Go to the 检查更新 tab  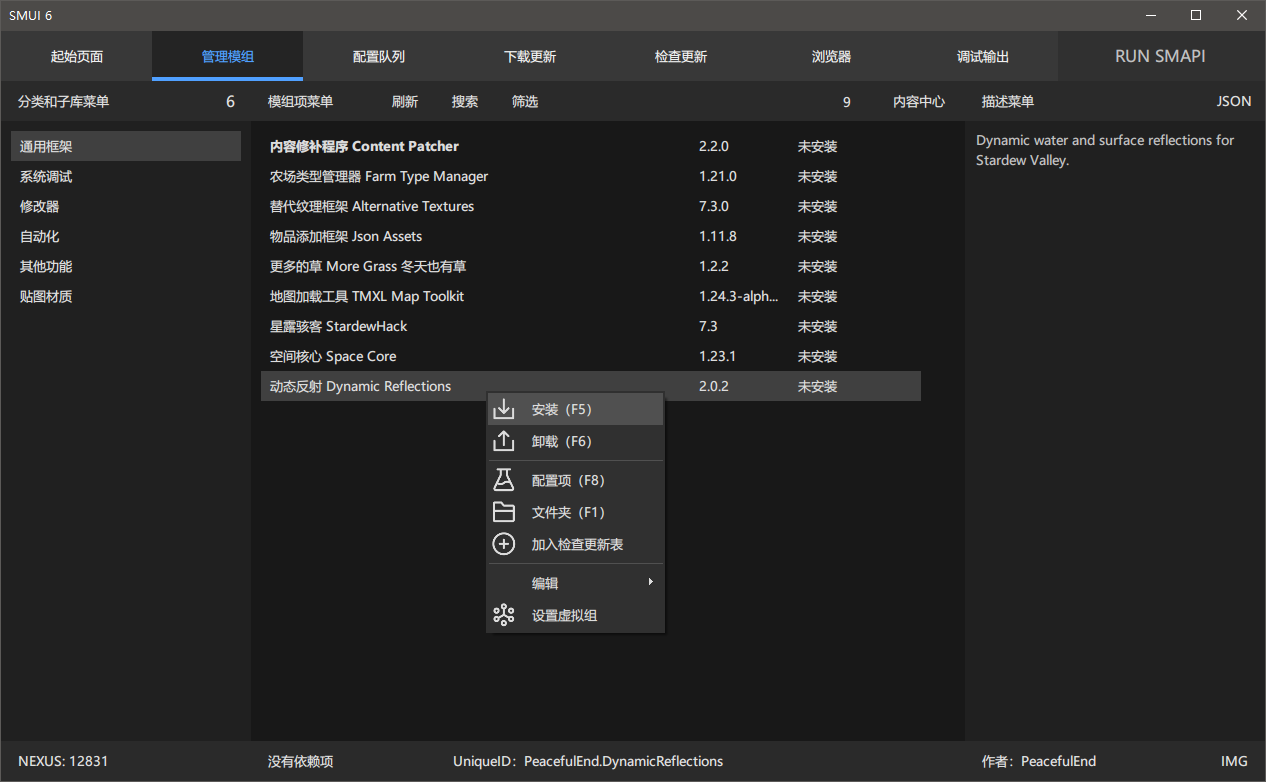[681, 56]
